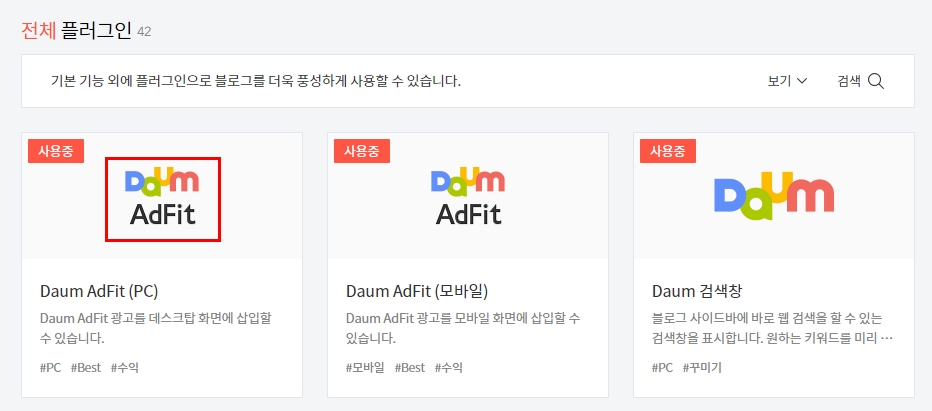Open the Daum AdFit (PC) plugin title
Image resolution: width=932 pixels, height=411 pixels.
99,292
